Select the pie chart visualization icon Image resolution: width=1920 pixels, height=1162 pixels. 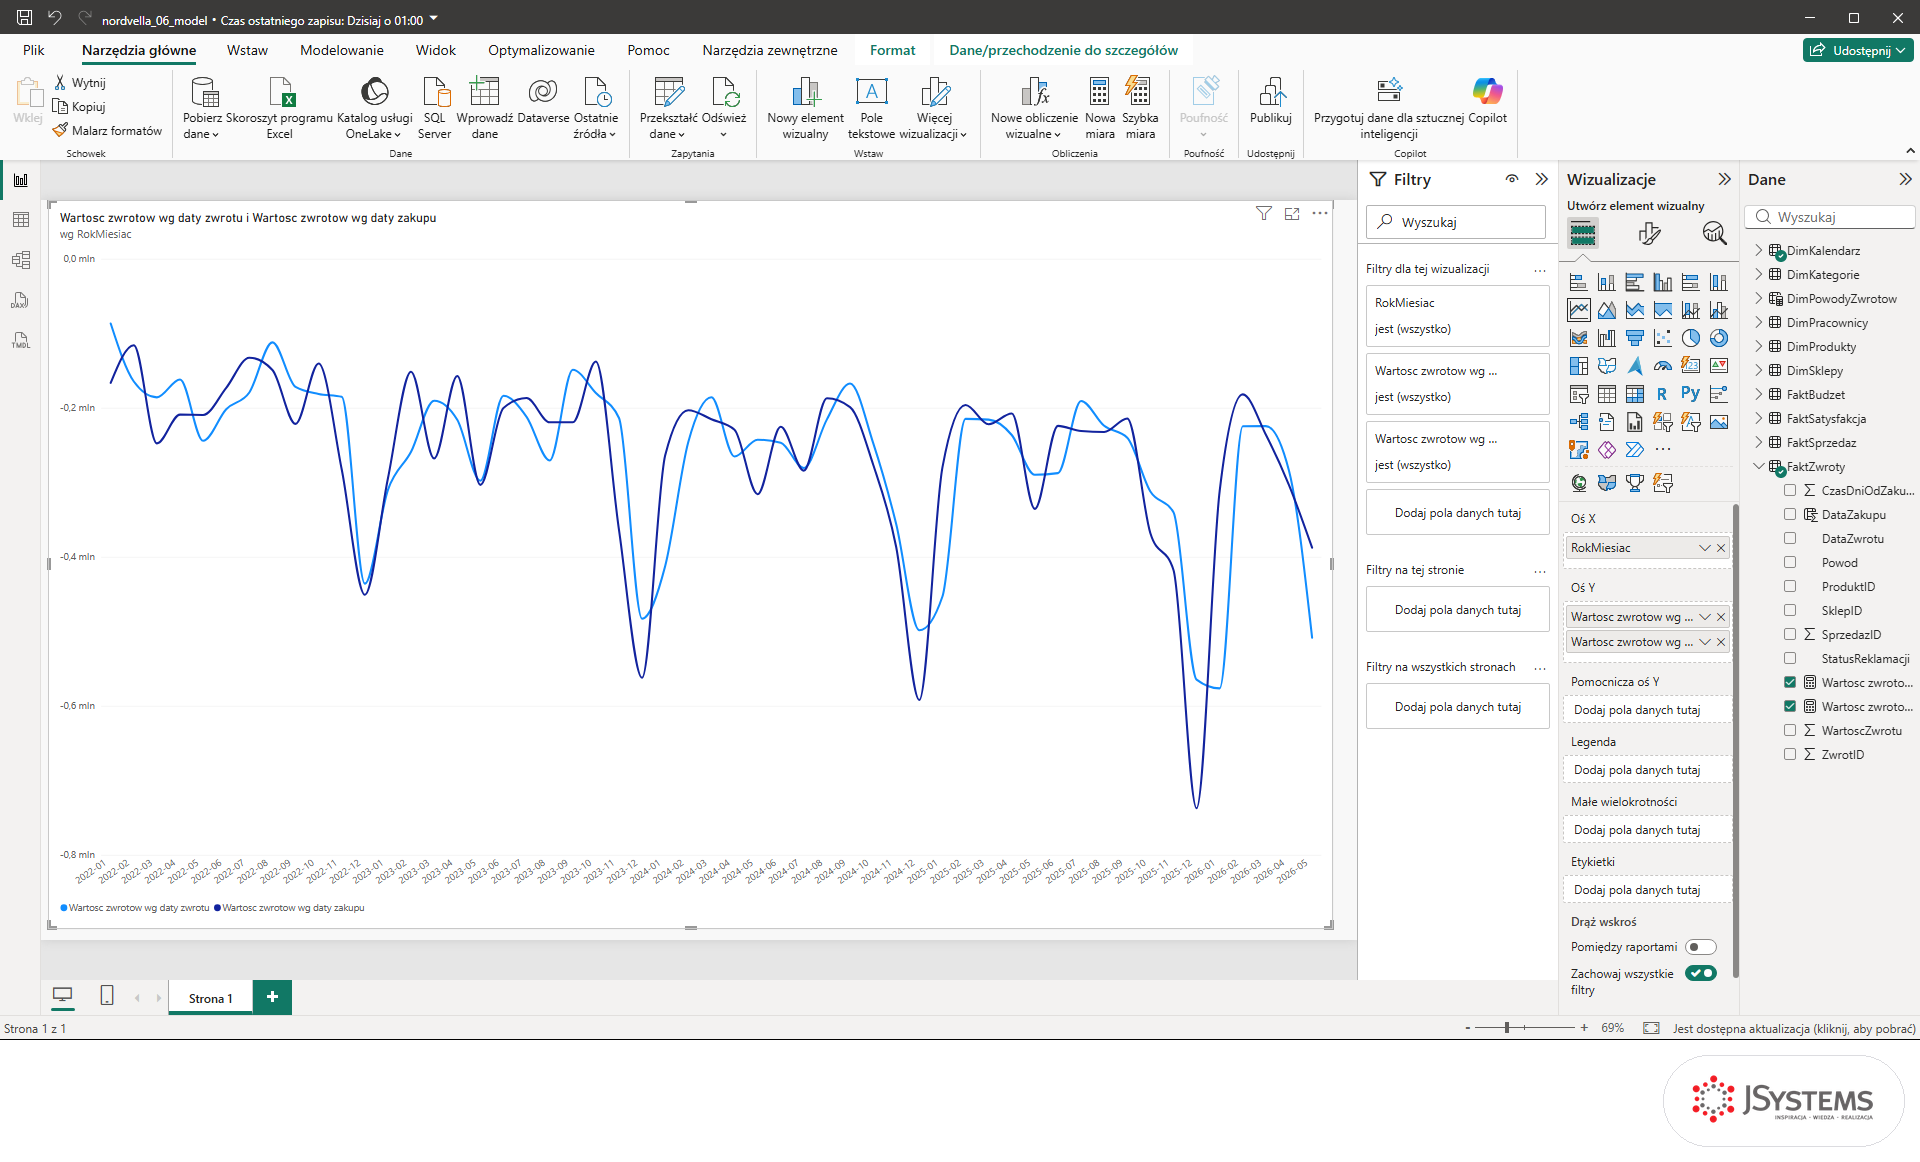(x=1691, y=338)
